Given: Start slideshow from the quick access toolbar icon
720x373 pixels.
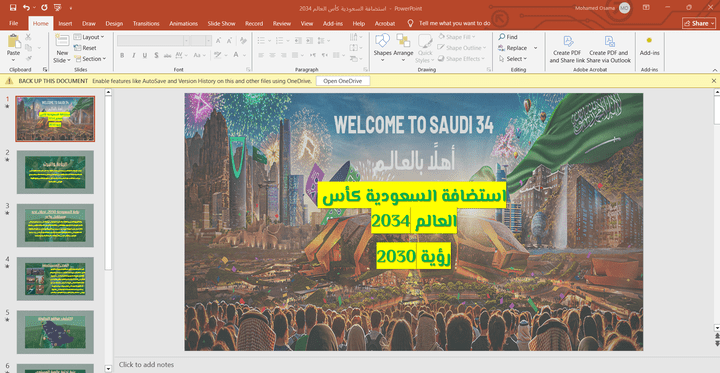Looking at the screenshot, I should click(x=57, y=8).
